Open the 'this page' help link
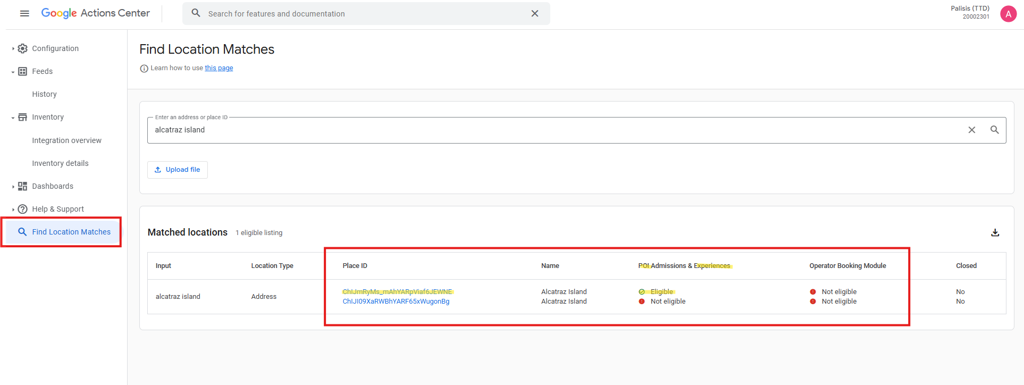1024x385 pixels. pos(219,68)
